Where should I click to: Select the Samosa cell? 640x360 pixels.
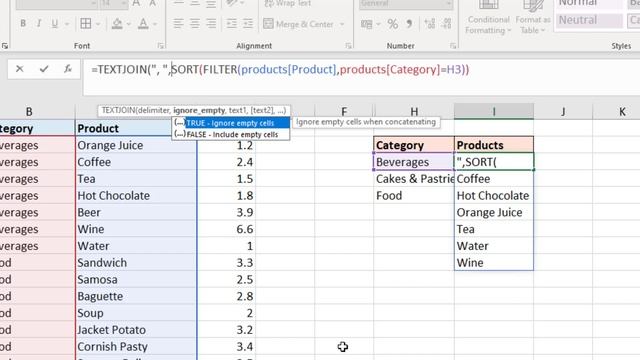click(x=136, y=279)
